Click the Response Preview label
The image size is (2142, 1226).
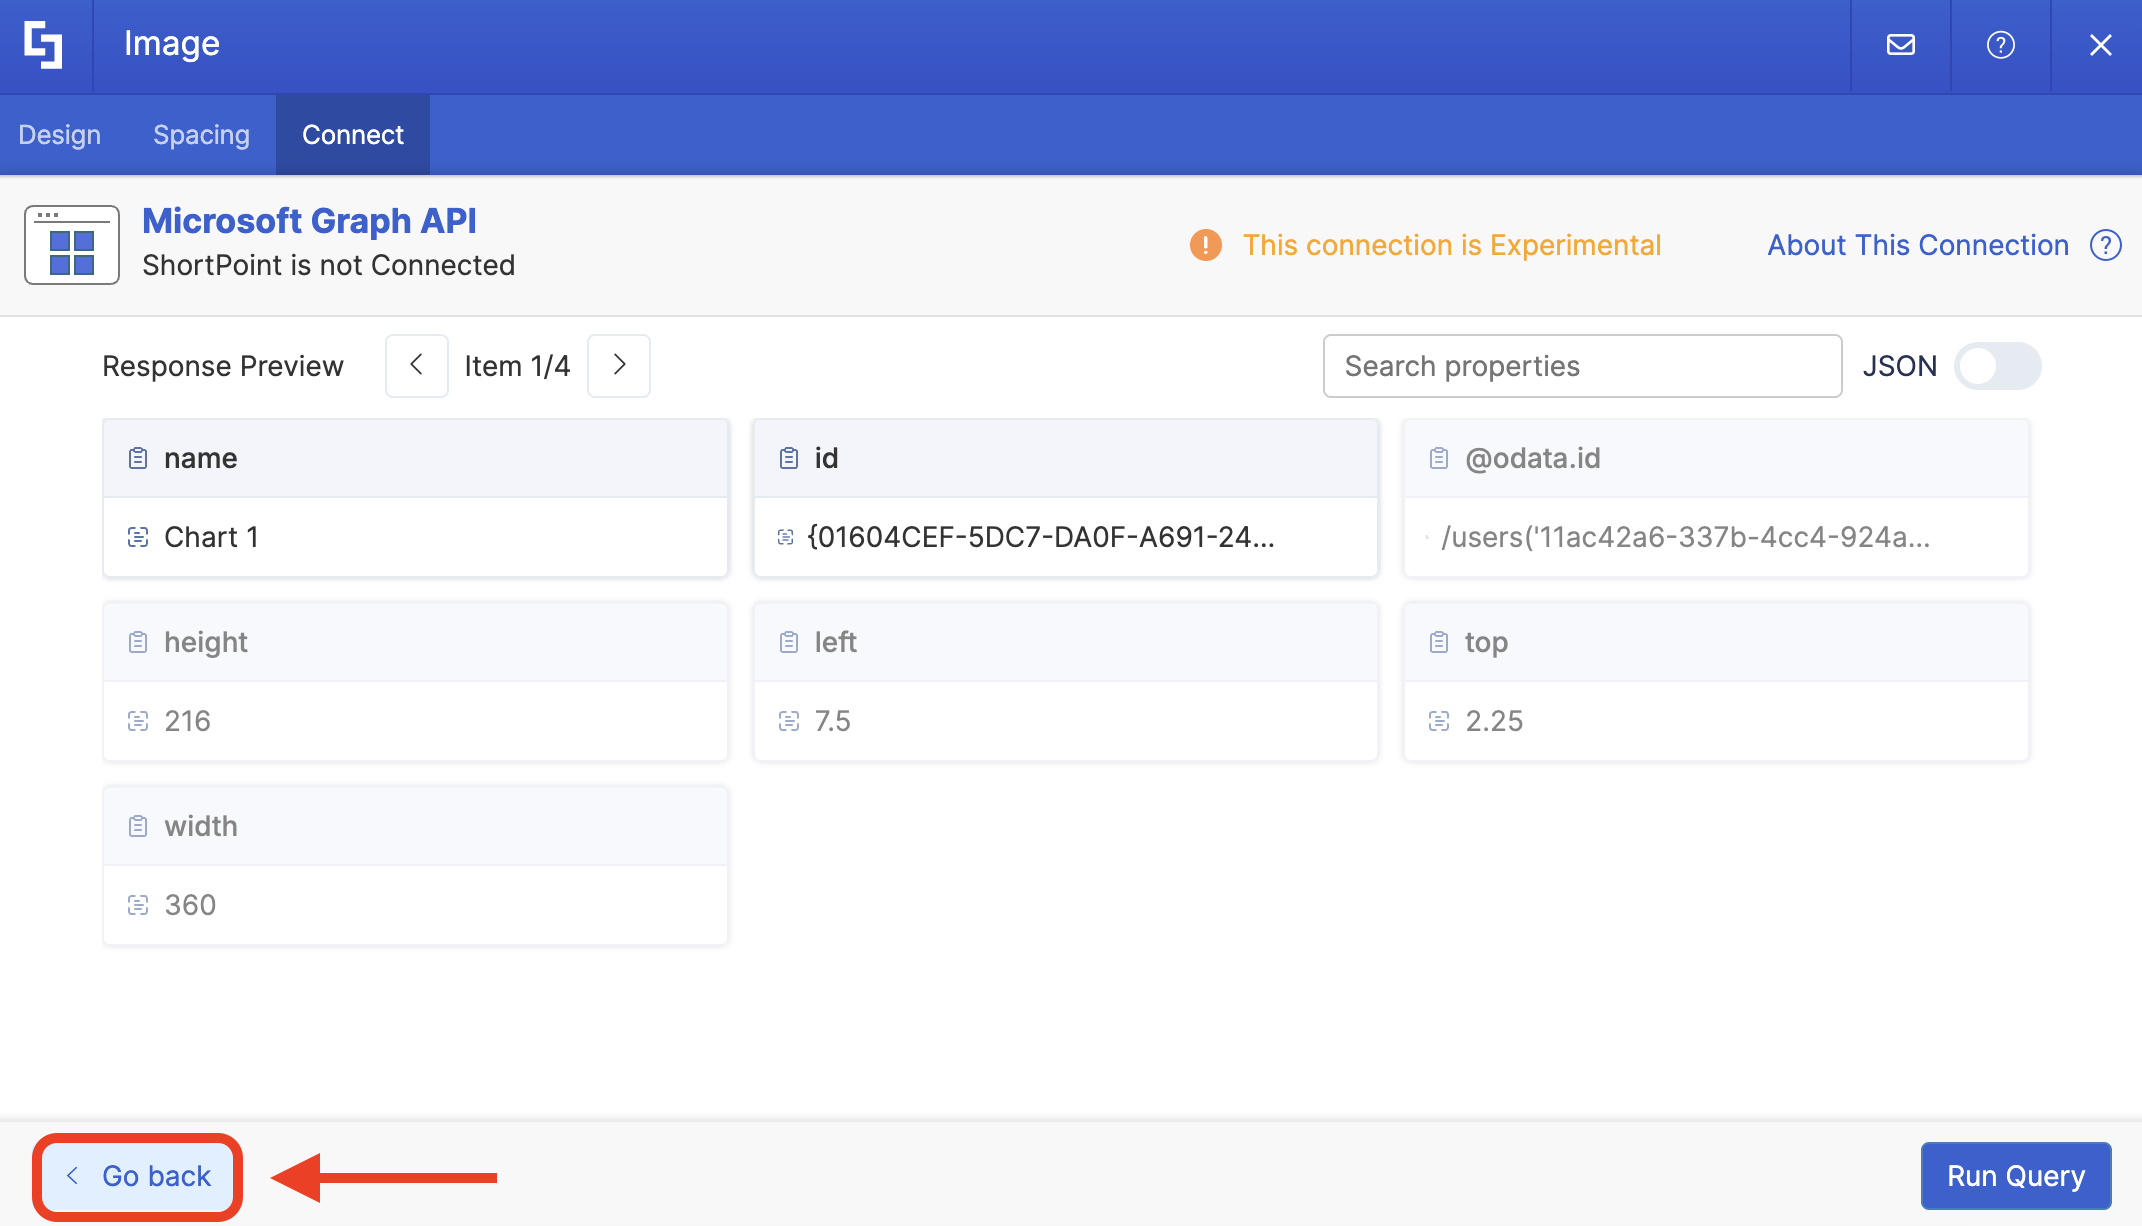click(223, 366)
